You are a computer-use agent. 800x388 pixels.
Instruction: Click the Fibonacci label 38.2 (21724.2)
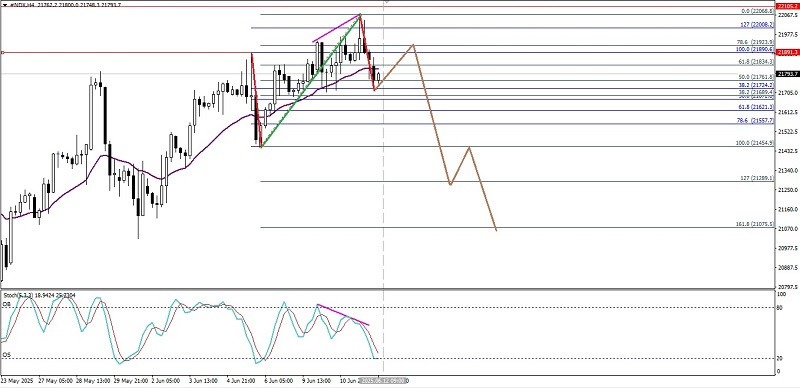[756, 85]
